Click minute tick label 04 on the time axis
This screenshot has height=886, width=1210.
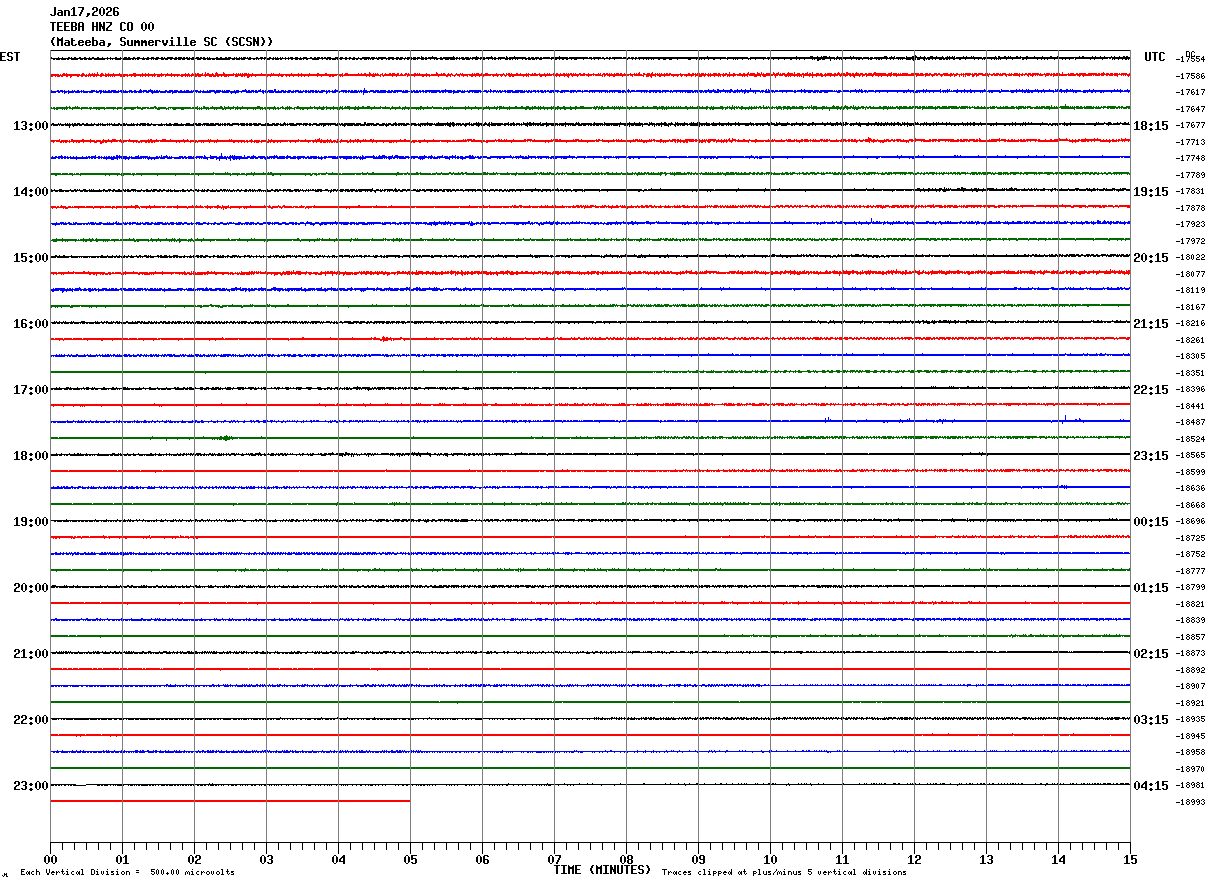pyautogui.click(x=338, y=860)
